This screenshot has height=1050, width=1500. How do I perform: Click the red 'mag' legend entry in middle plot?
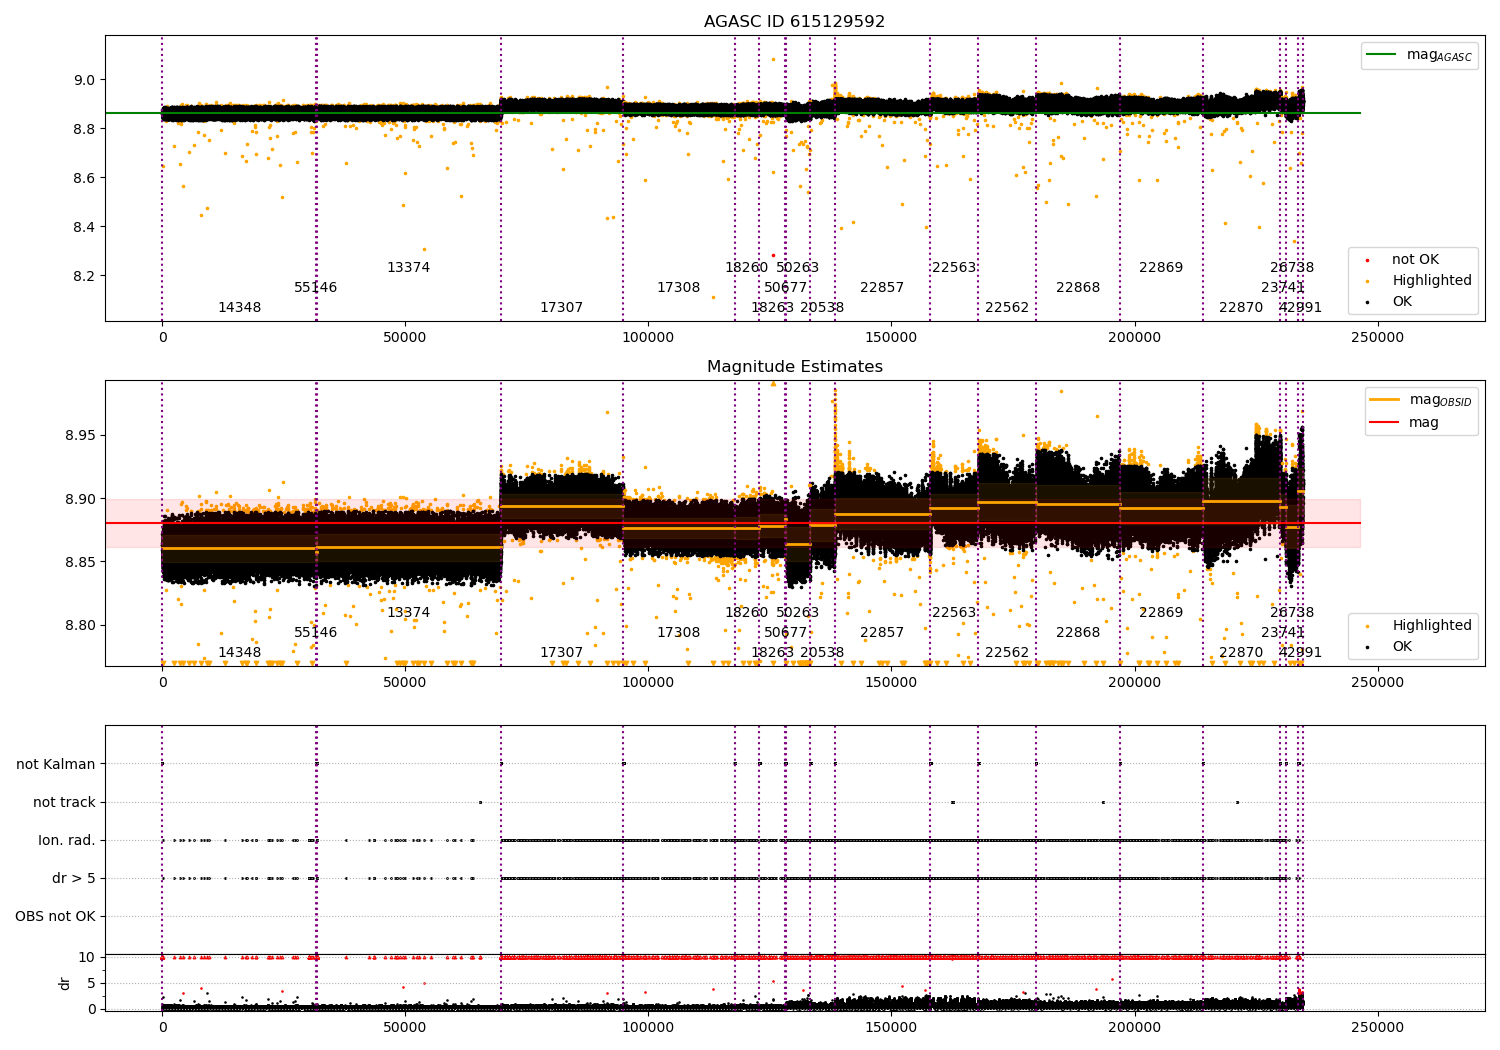pos(1405,423)
